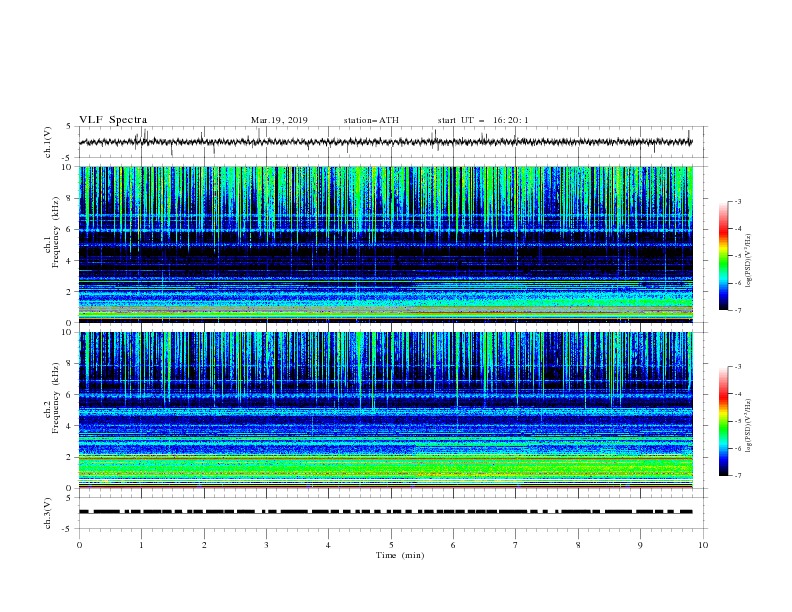Click the ch.1 spectrogram color scale bar
This screenshot has height=612, width=792.
coord(723,256)
